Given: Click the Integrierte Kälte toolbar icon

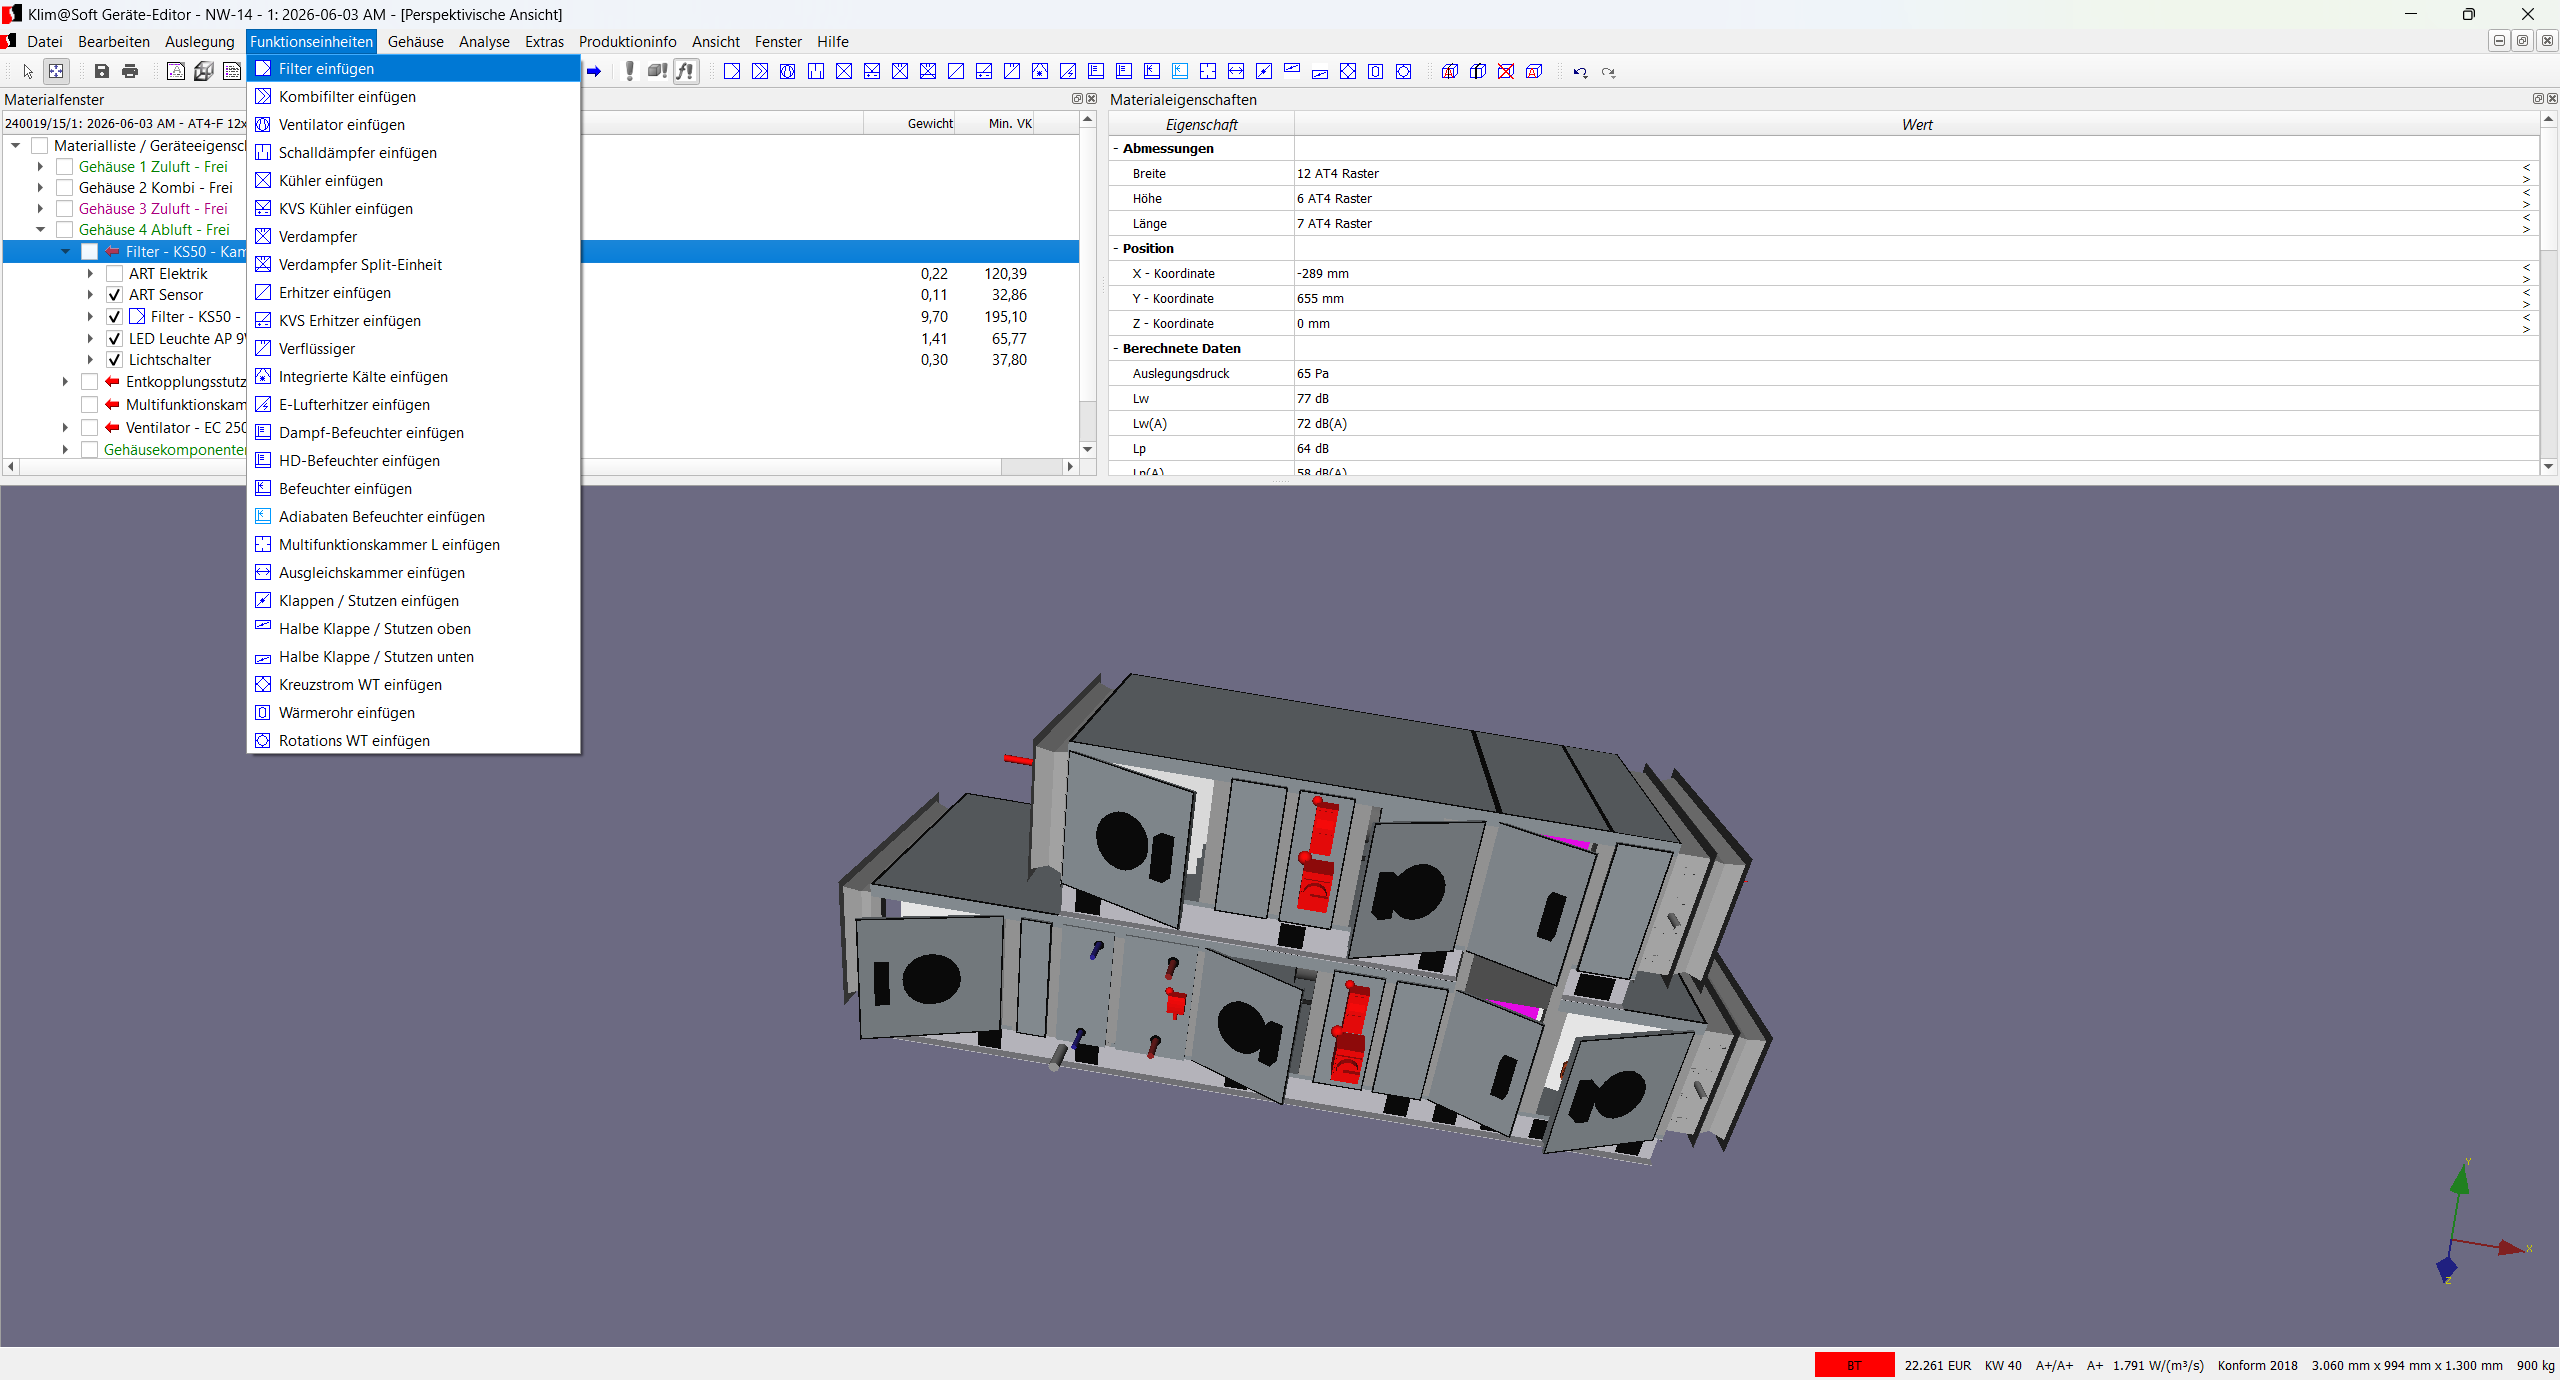Looking at the screenshot, I should (1040, 71).
